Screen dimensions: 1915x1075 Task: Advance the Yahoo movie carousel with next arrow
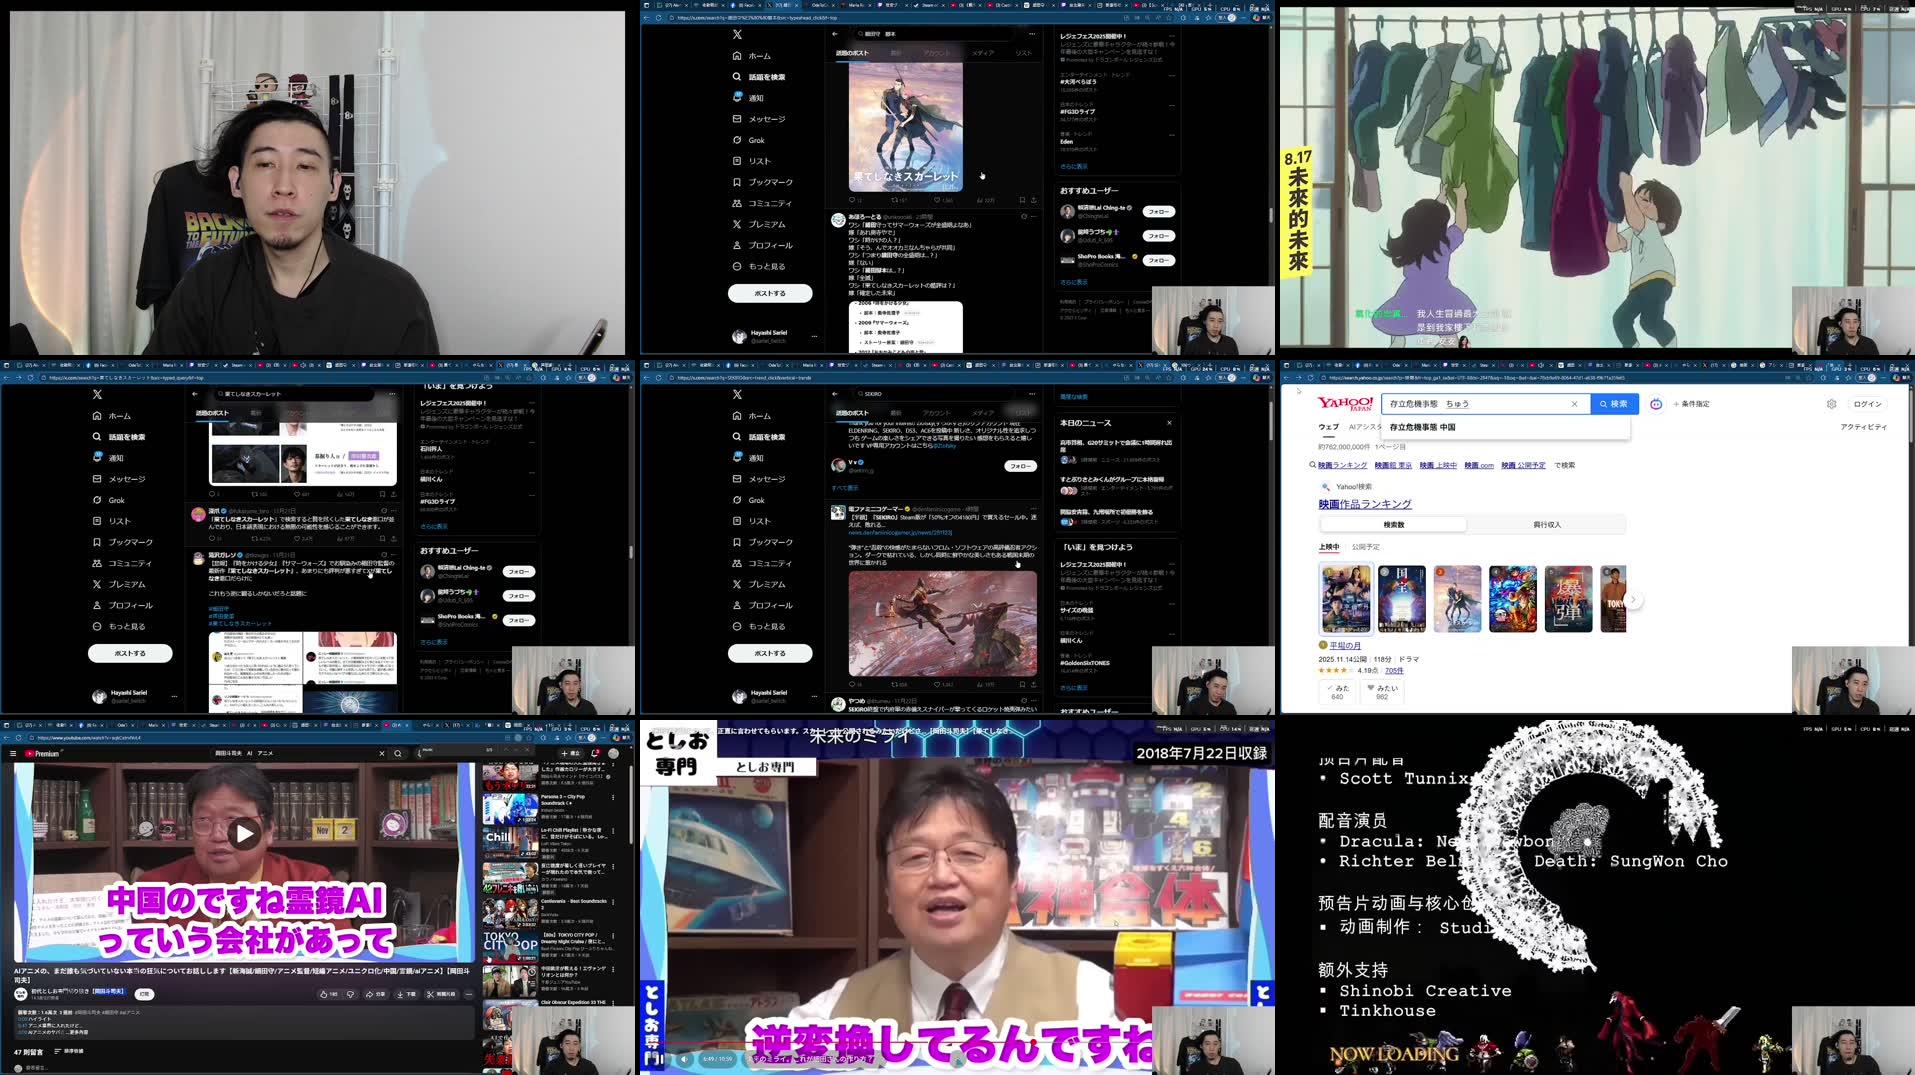[x=1633, y=600]
